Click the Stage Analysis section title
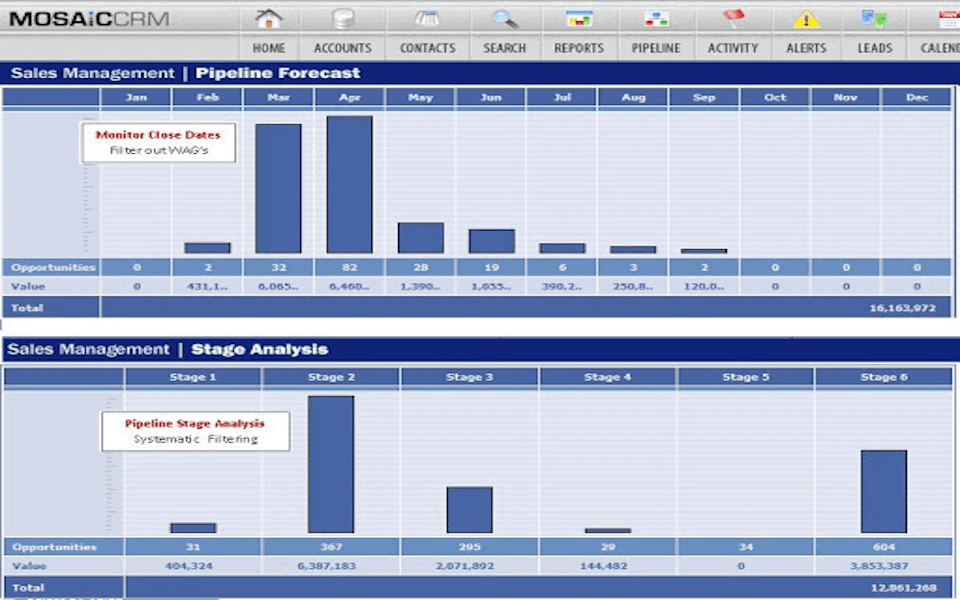This screenshot has width=960, height=600. click(260, 350)
